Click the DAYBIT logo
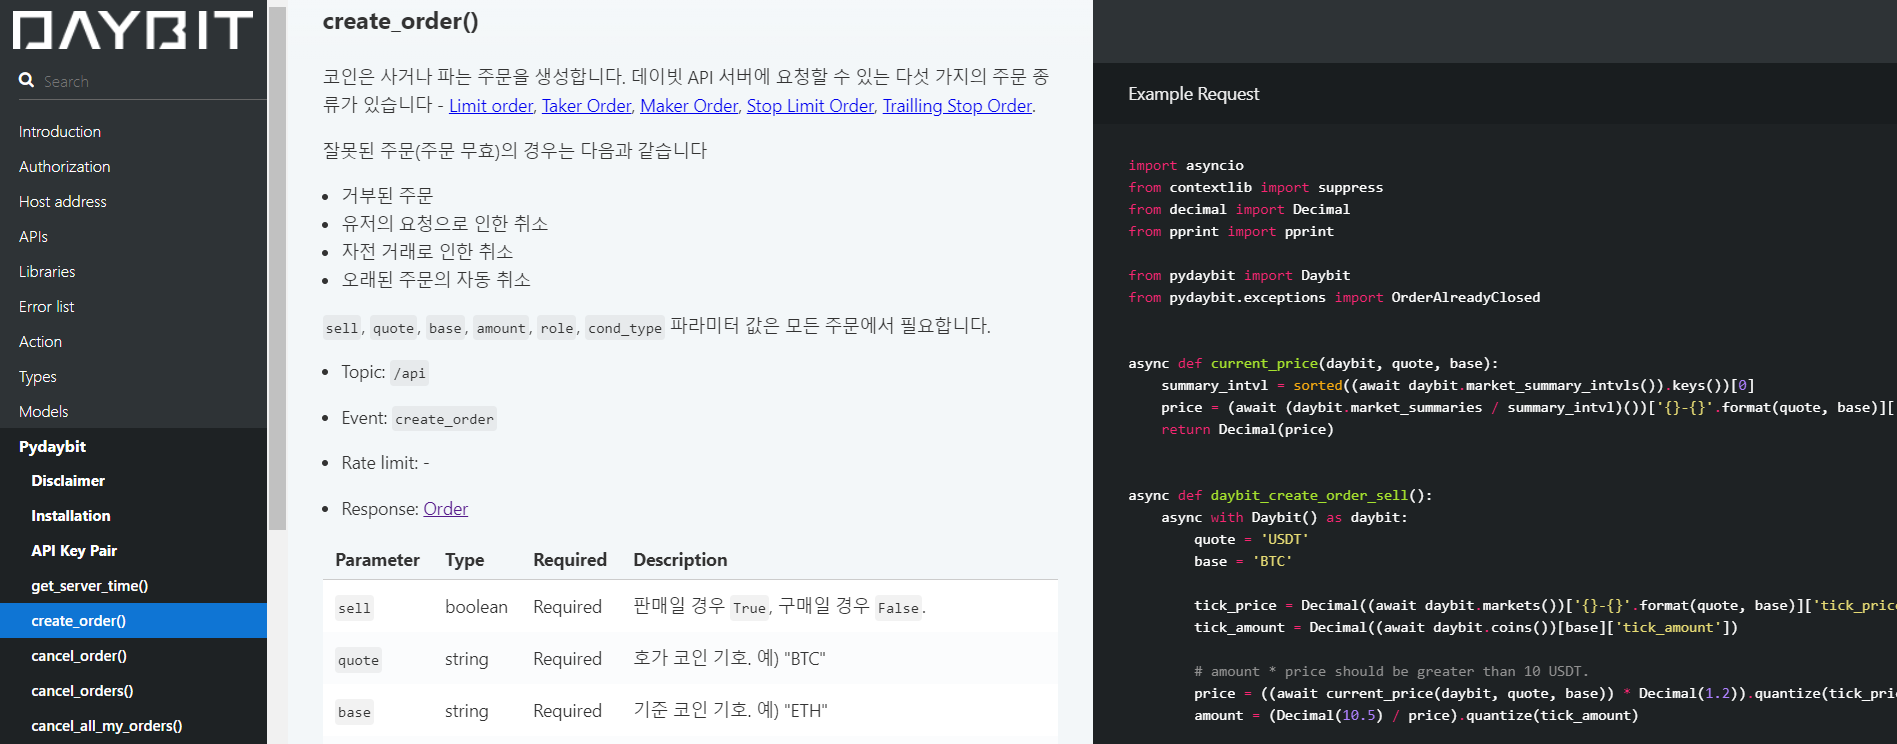The width and height of the screenshot is (1897, 744). tap(133, 30)
